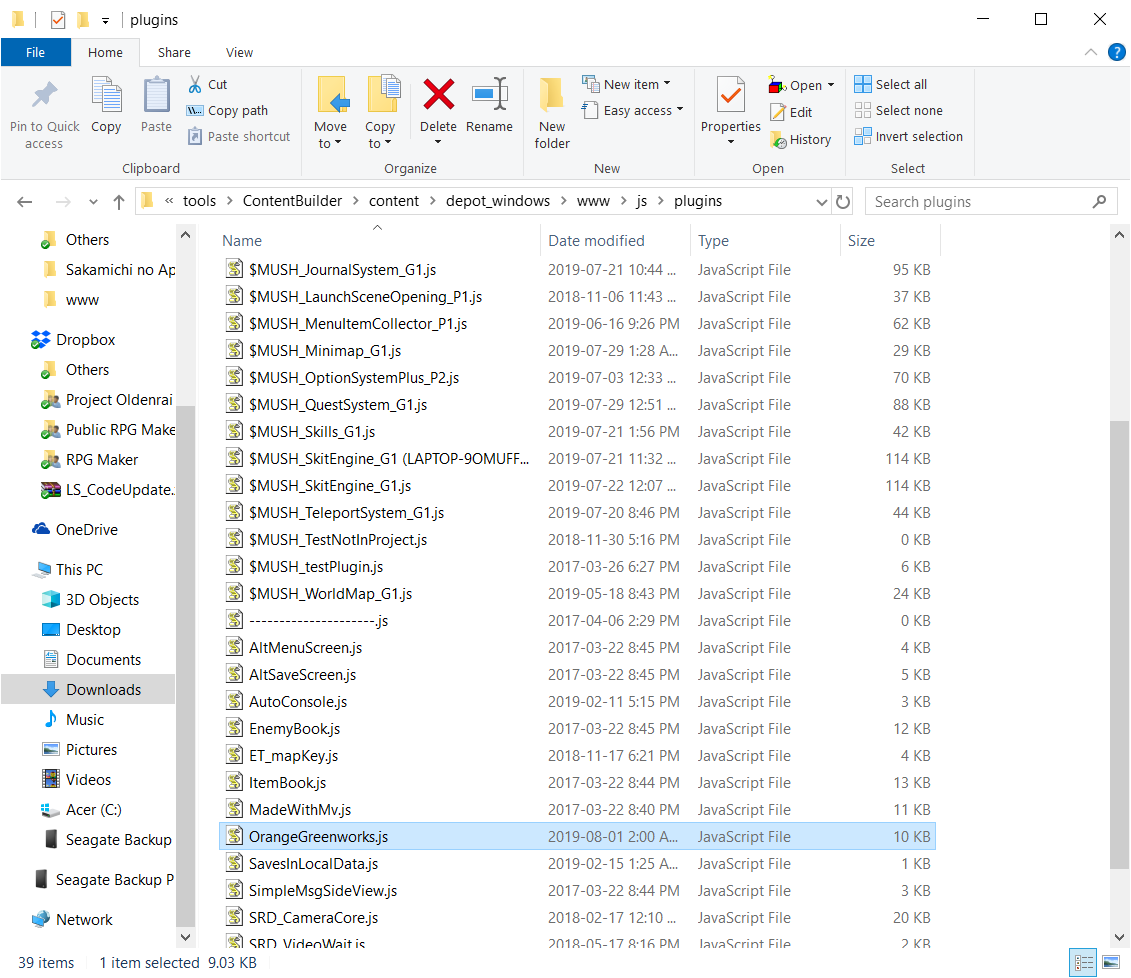Click the red Delete icon
Viewport: 1131px width, 978px height.
(439, 94)
